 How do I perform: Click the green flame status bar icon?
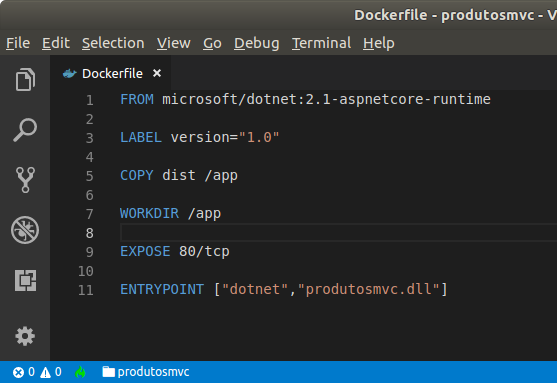tap(81, 372)
